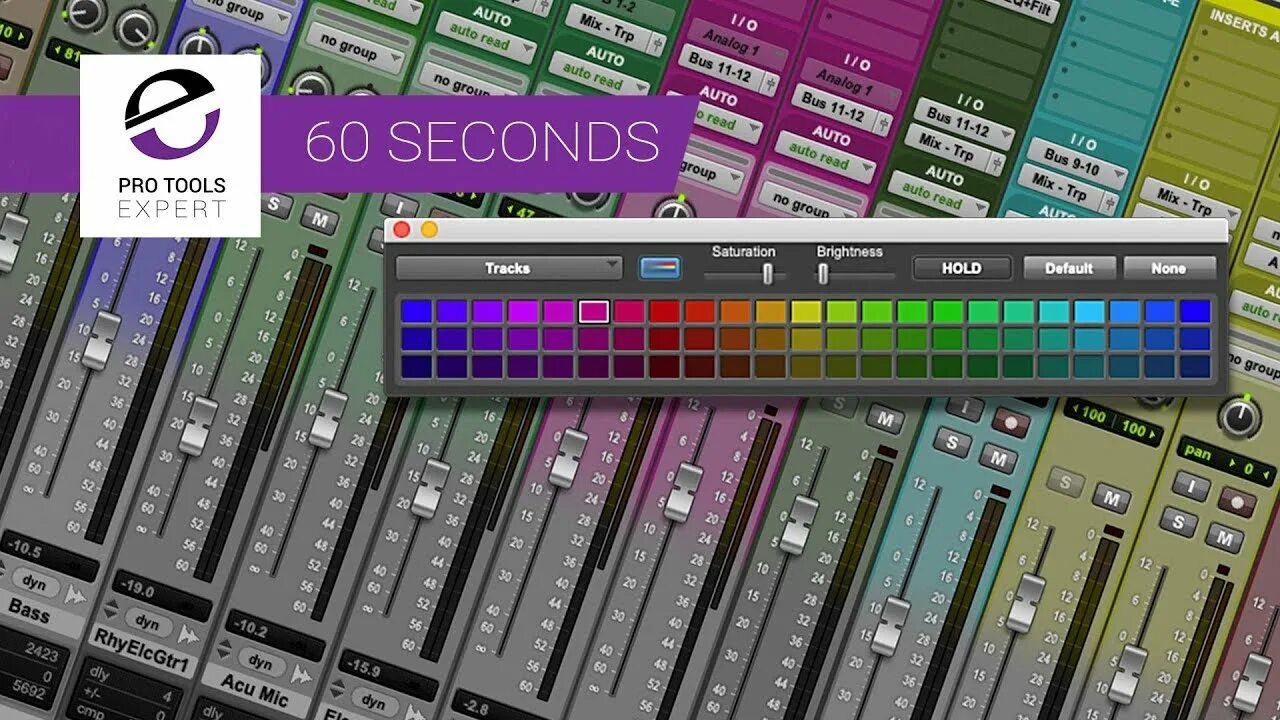Click the None button in color palette
This screenshot has width=1280, height=720.
1169,268
